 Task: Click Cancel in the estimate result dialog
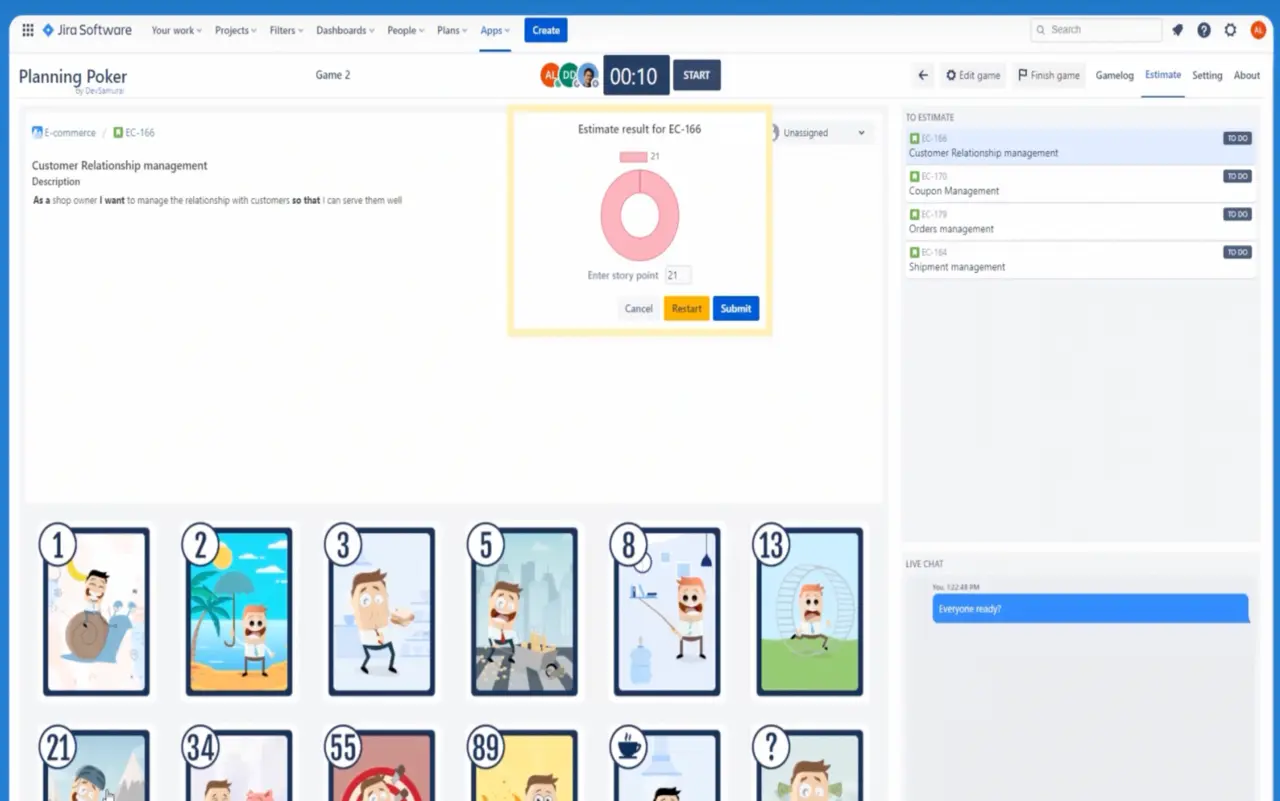click(639, 308)
